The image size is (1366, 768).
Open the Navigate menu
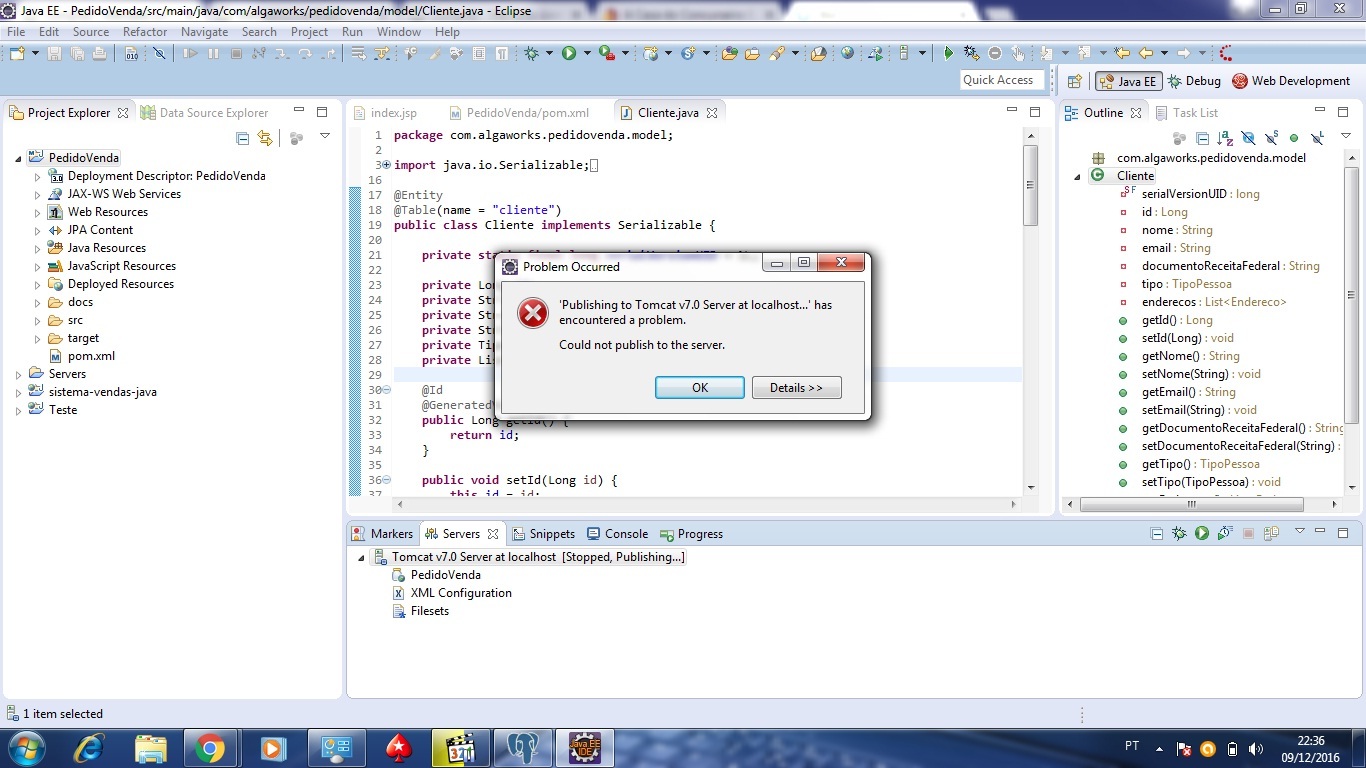pos(205,31)
